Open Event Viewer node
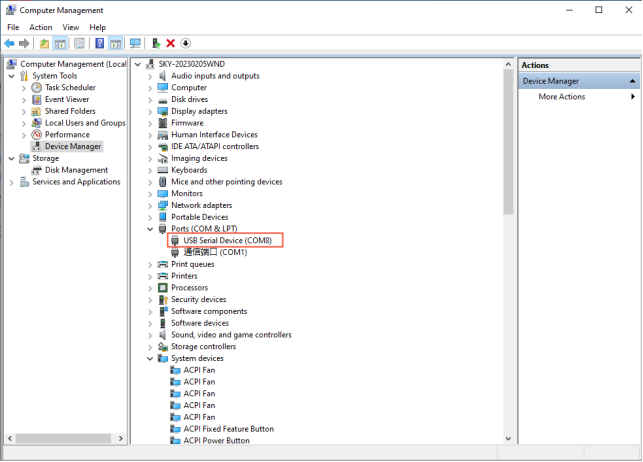 pyautogui.click(x=66, y=100)
